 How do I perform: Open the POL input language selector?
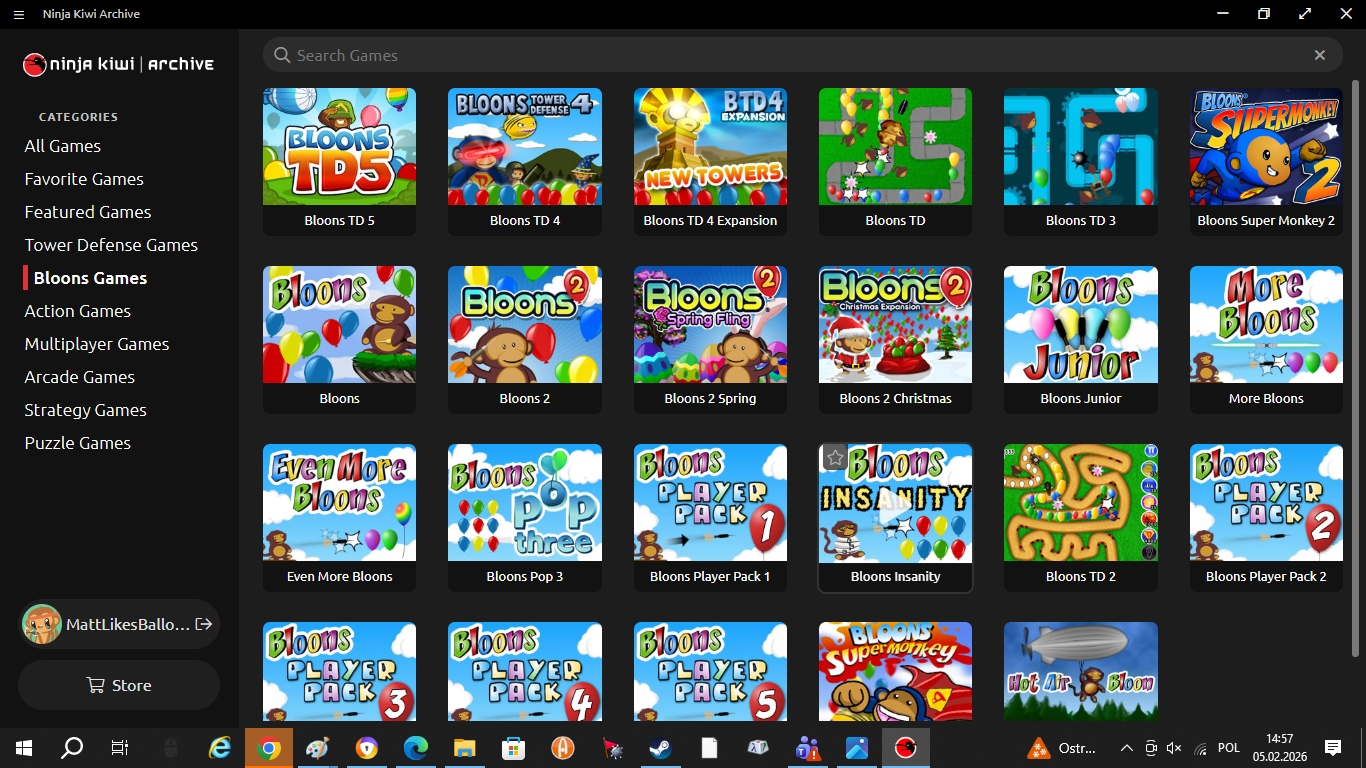[x=1229, y=748]
